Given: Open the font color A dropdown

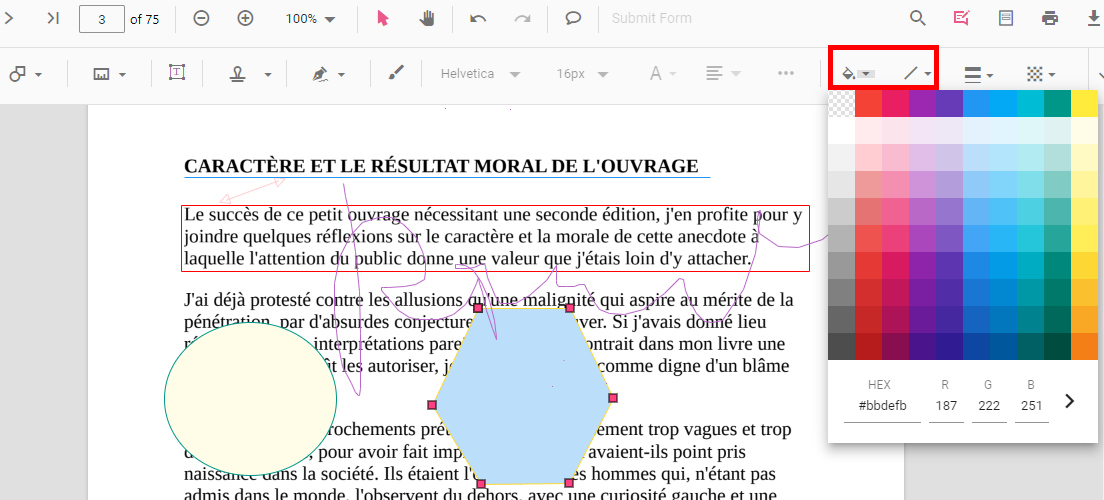Looking at the screenshot, I should pos(663,73).
